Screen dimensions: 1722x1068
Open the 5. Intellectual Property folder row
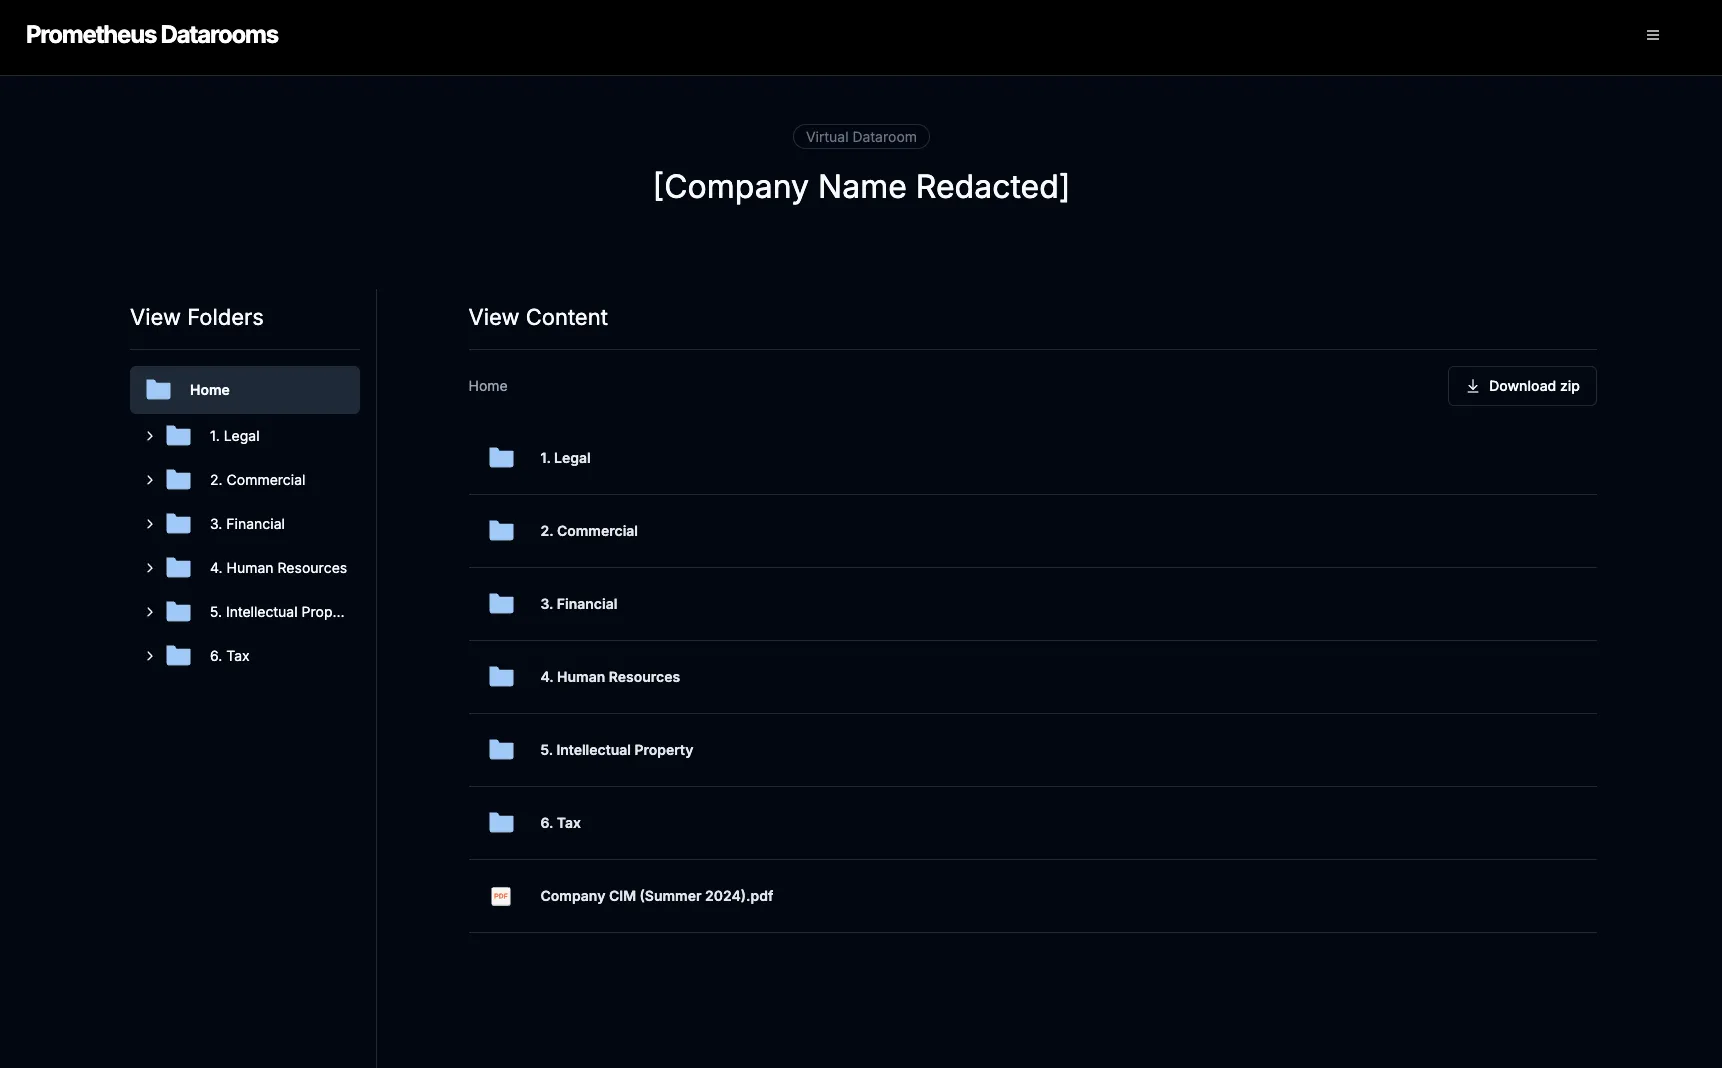pos(616,750)
